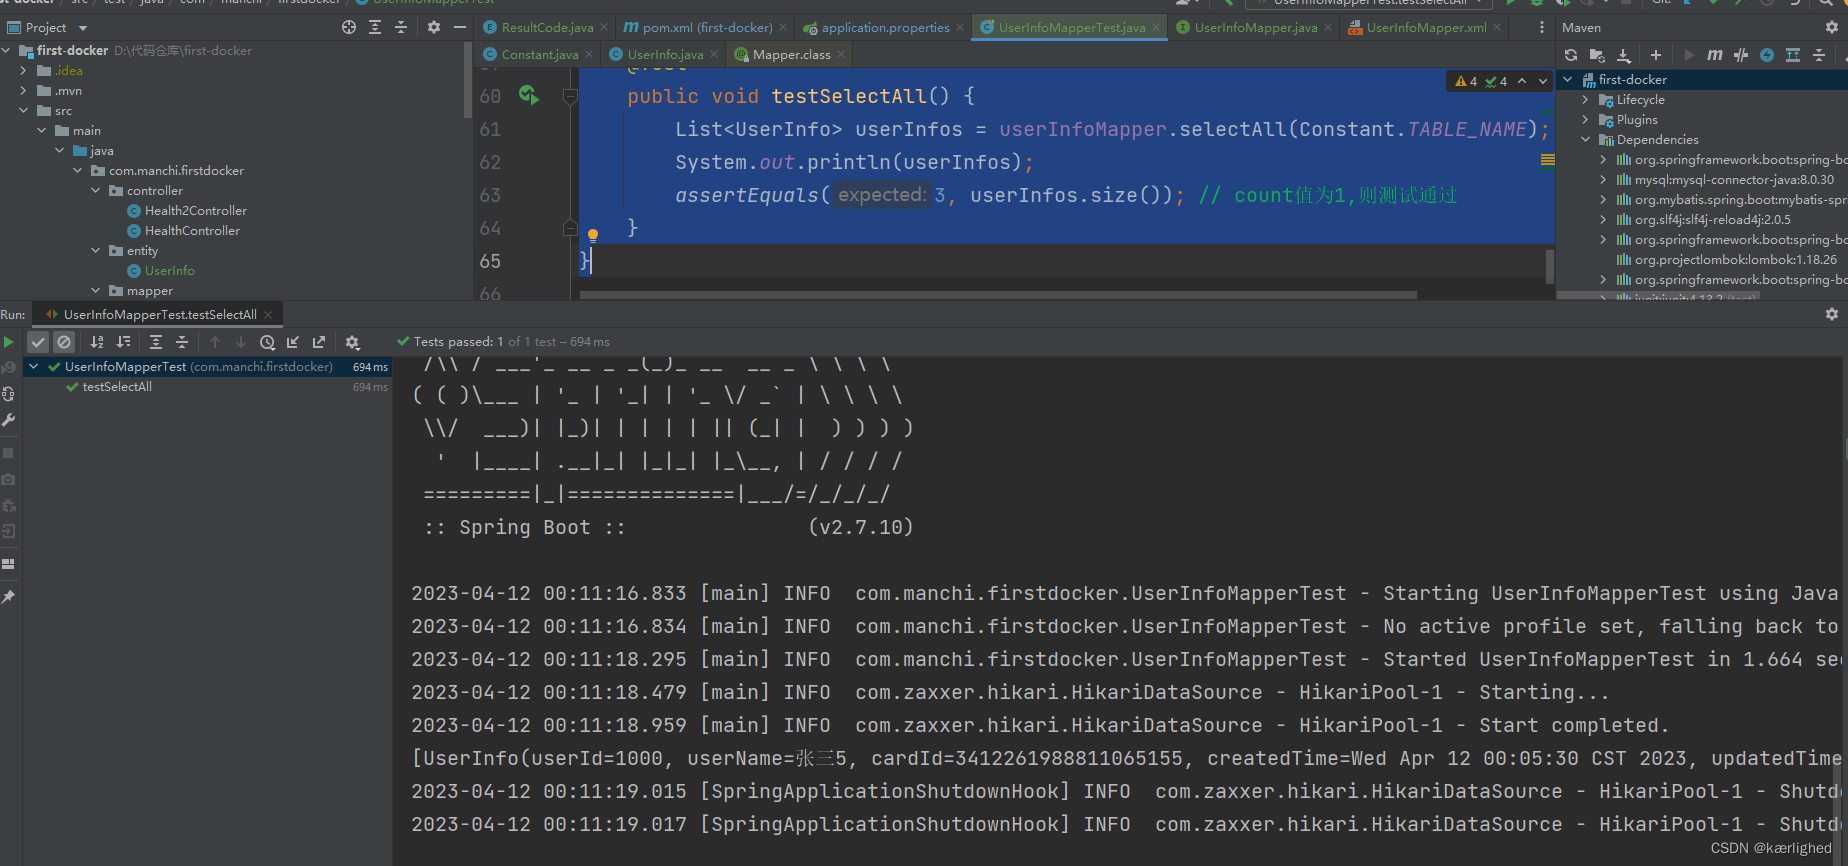1848x866 pixels.
Task: Toggle offline mode in Maven toolbar
Action: coord(1741,55)
